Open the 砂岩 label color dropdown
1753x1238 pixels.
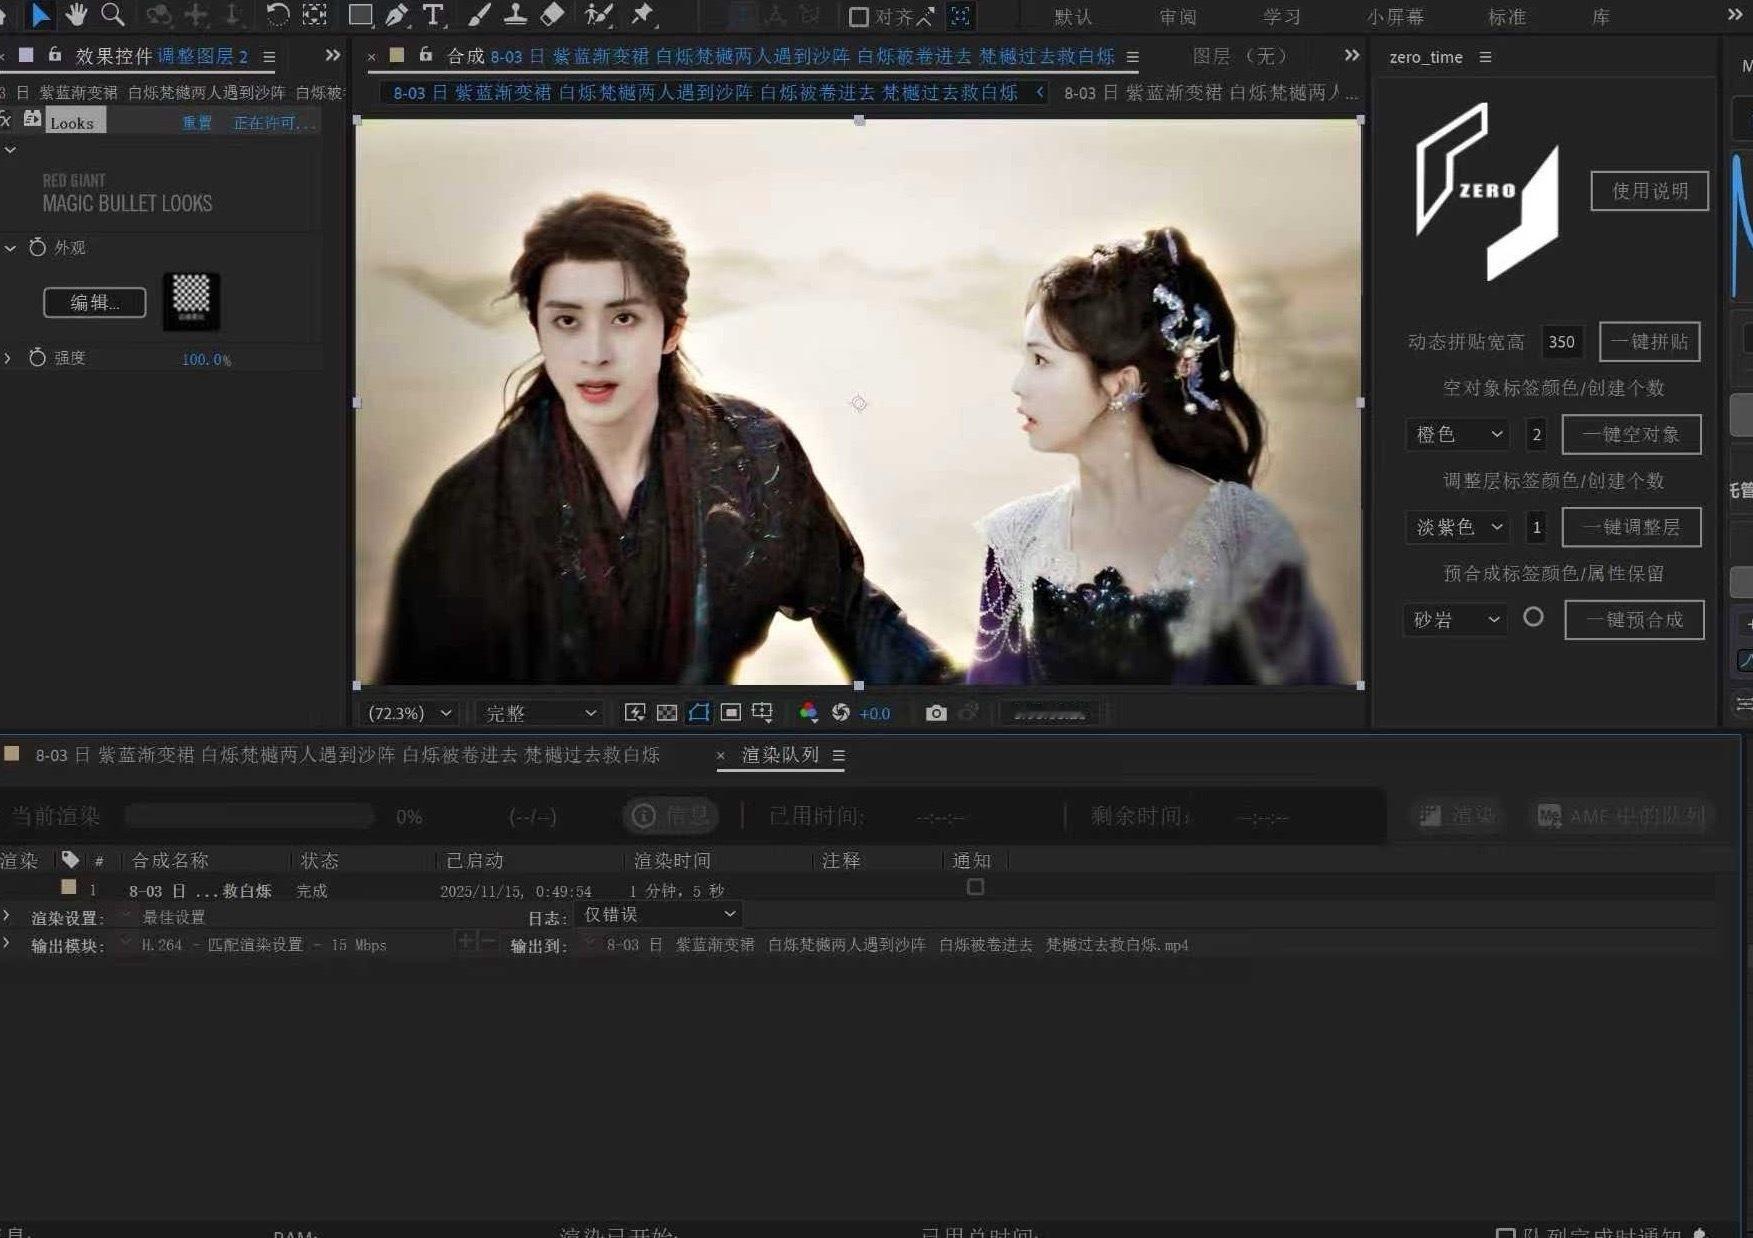[1454, 620]
